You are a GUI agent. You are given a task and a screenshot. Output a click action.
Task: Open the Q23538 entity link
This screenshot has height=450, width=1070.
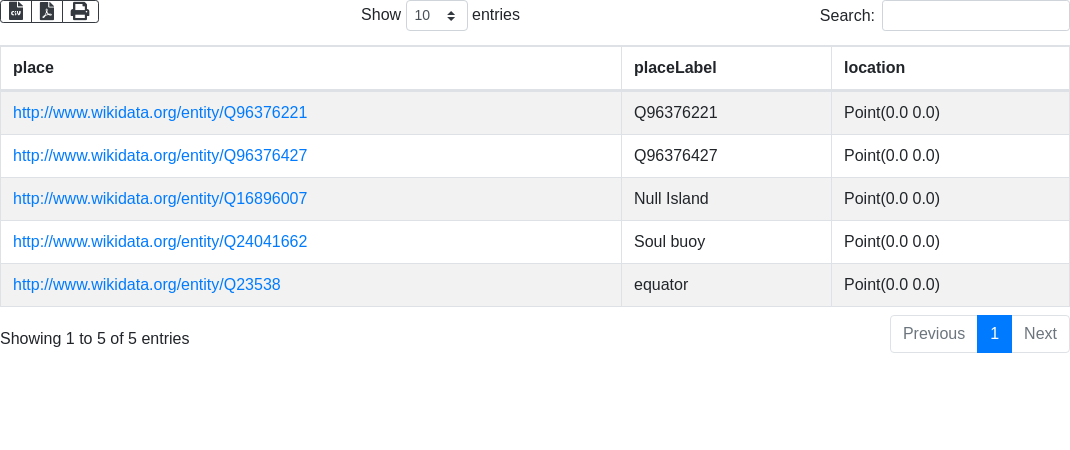[x=147, y=285]
